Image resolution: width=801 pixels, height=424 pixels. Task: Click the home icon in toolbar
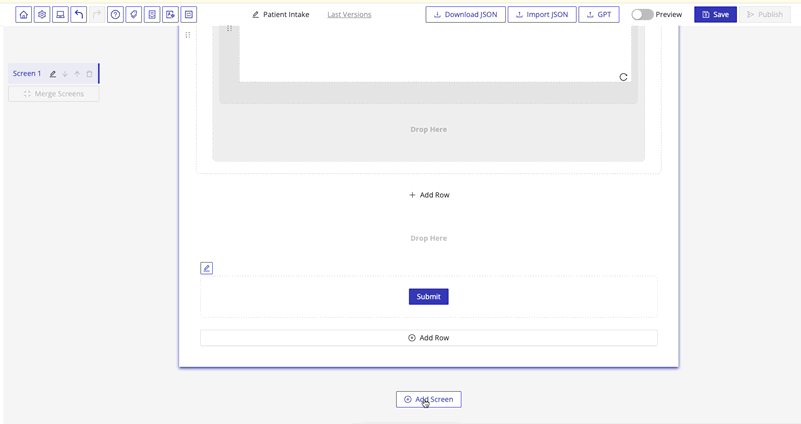(x=24, y=15)
